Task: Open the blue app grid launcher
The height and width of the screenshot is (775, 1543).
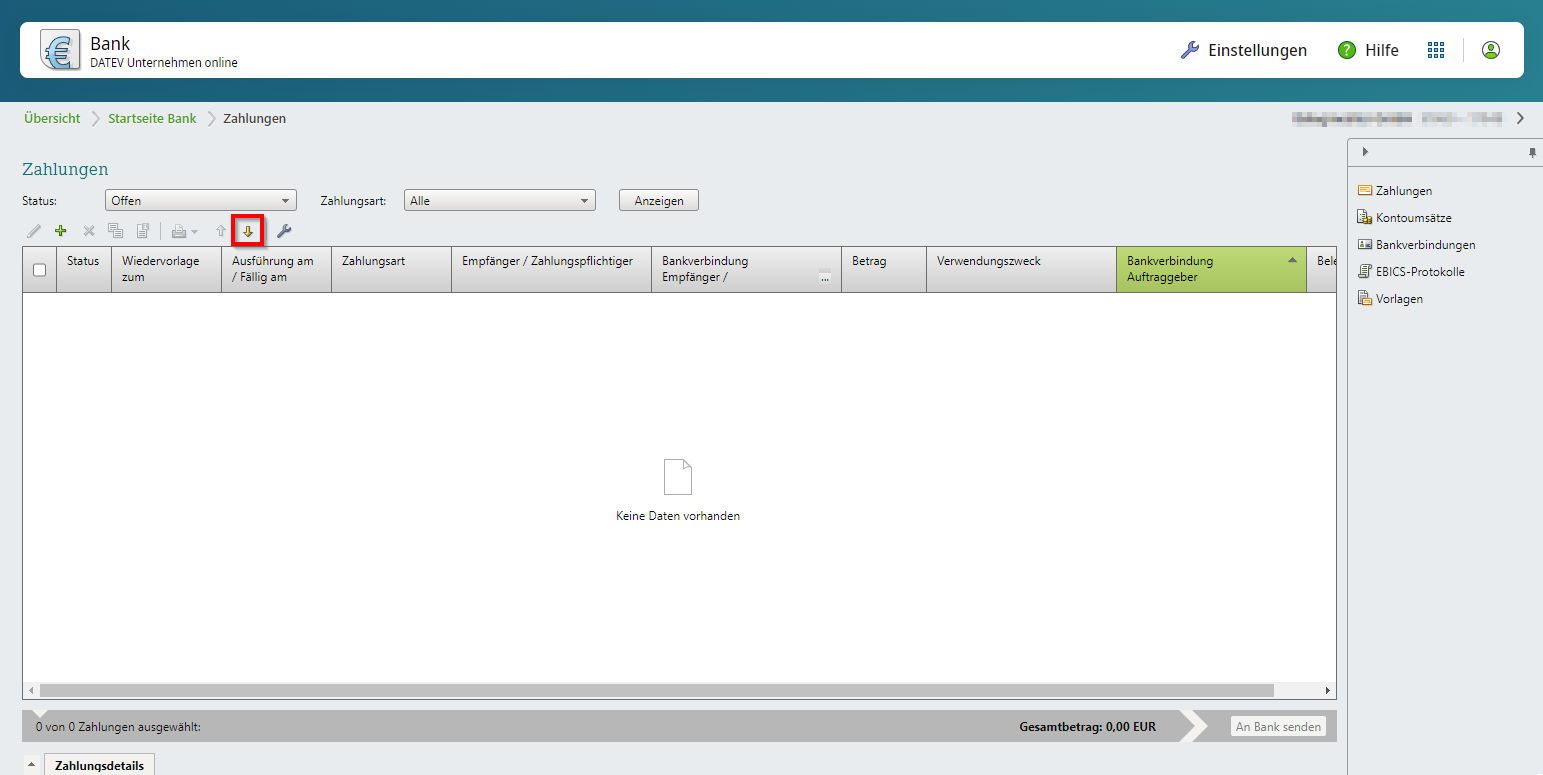Action: tap(1436, 50)
